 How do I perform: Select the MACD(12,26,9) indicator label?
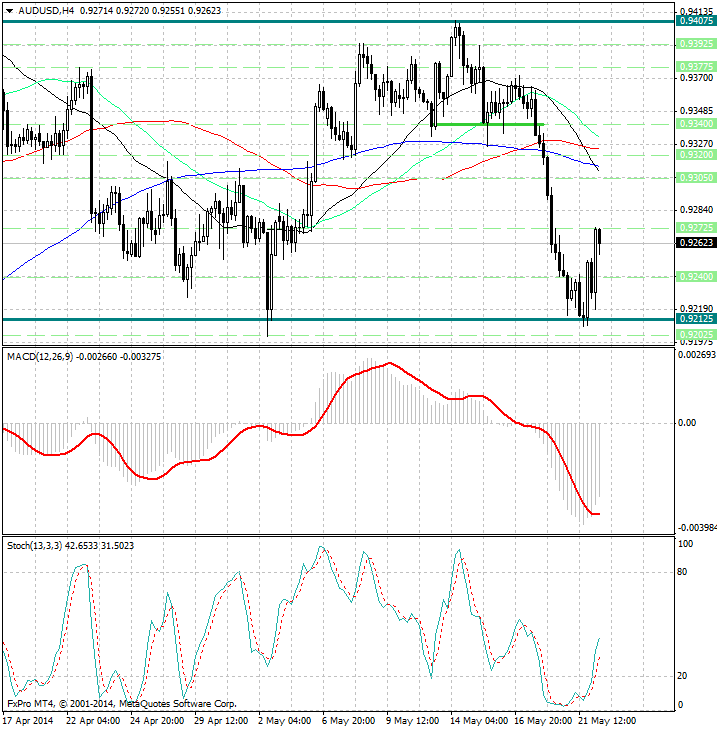click(40, 357)
